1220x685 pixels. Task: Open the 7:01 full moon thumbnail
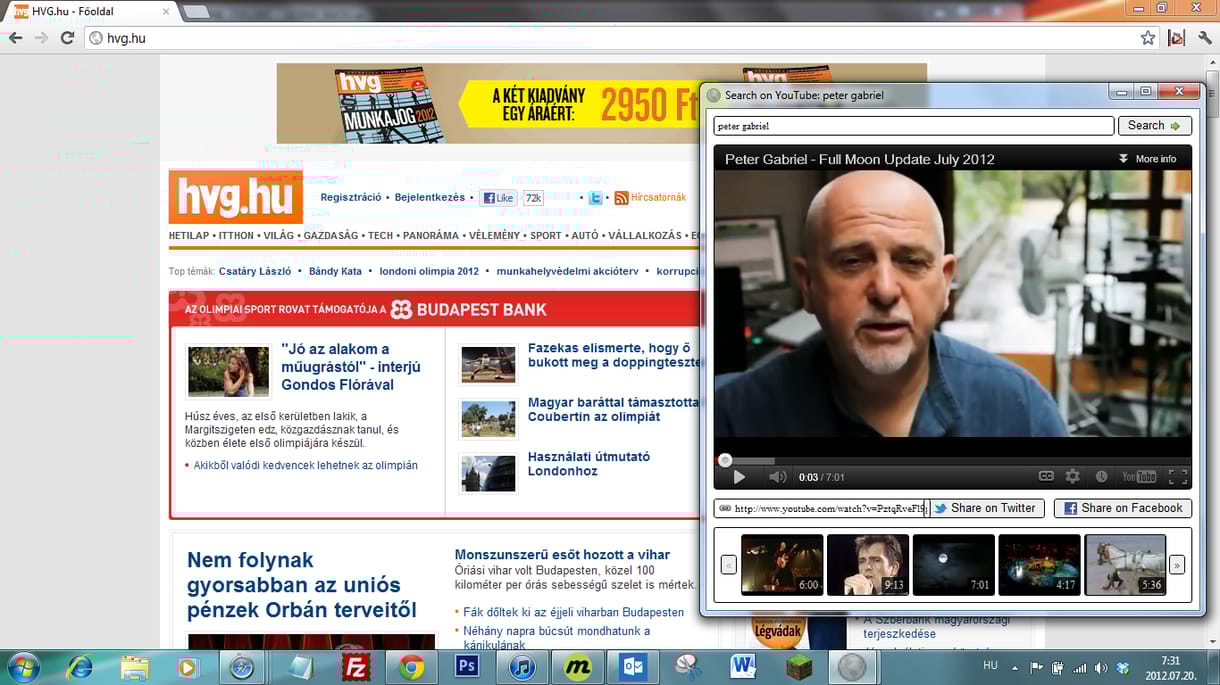[x=954, y=564]
